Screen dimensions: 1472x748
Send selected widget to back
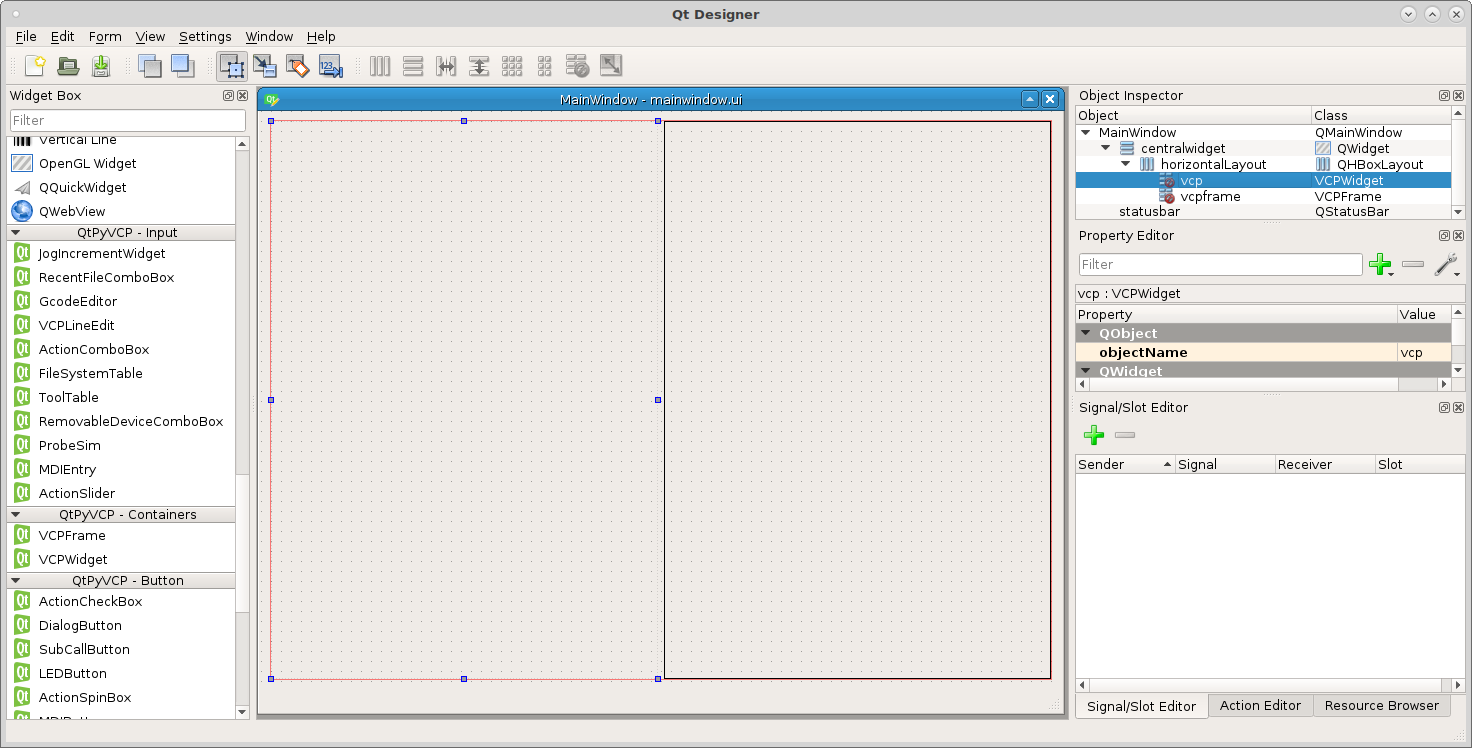[x=150, y=66]
